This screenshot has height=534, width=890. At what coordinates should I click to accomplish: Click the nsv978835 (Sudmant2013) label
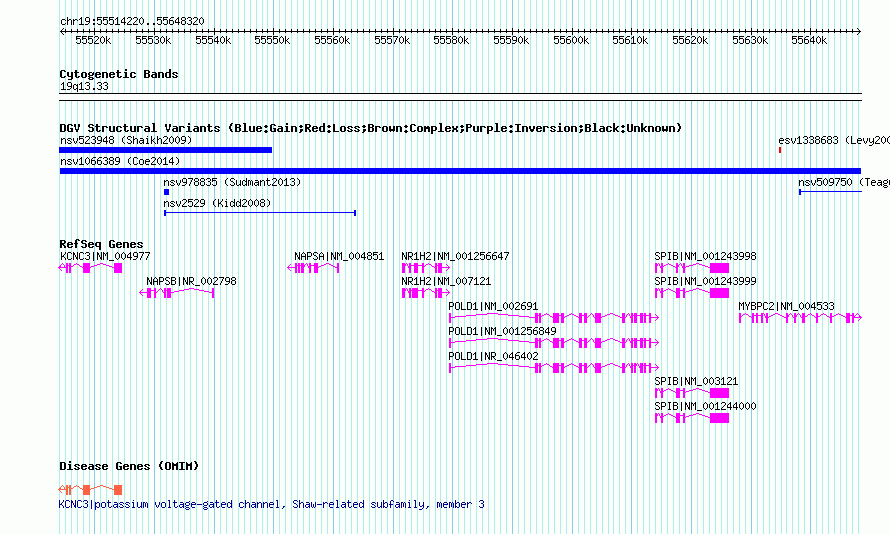pyautogui.click(x=232, y=182)
